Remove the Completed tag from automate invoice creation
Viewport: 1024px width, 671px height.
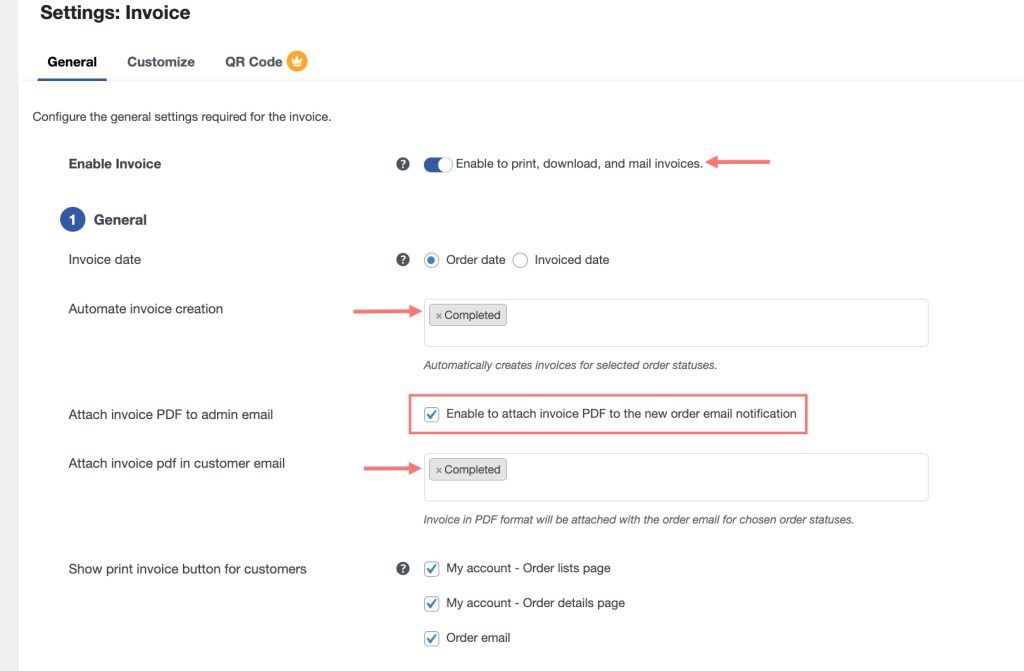click(x=440, y=314)
